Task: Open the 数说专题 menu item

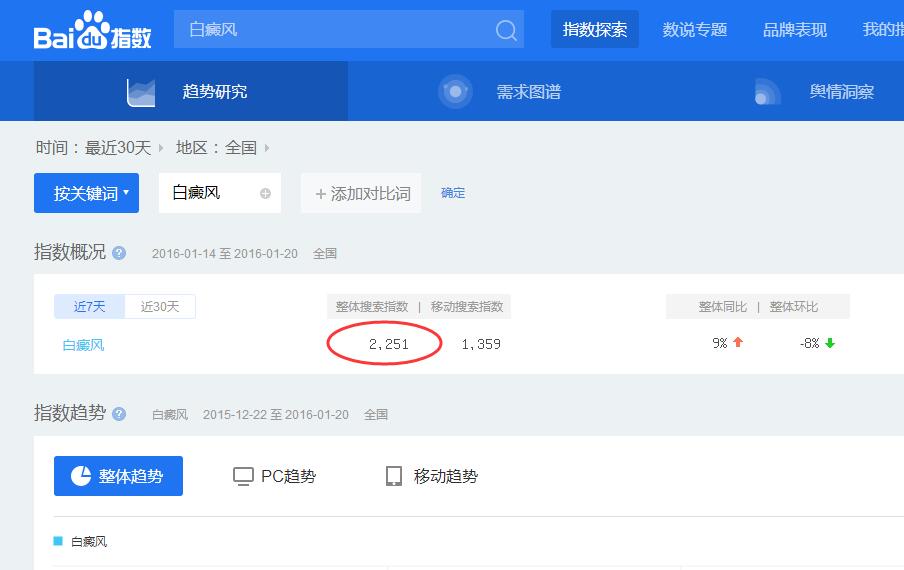Action: point(695,30)
